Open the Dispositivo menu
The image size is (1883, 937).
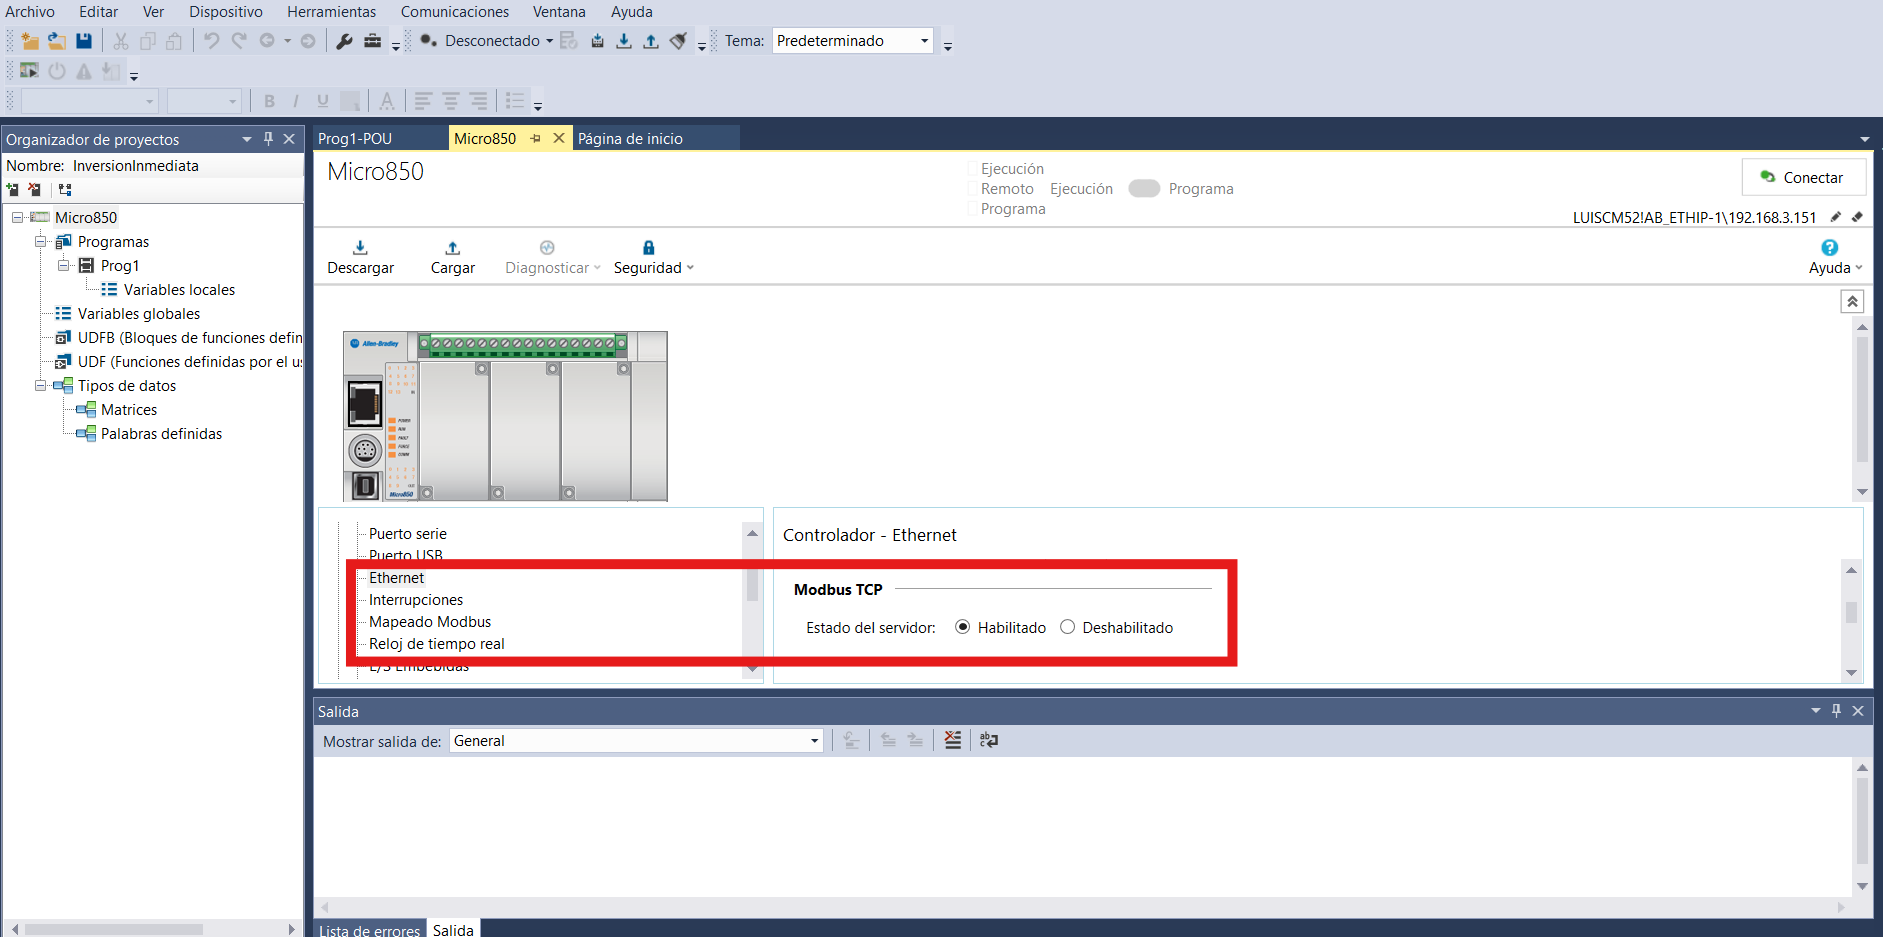(x=226, y=12)
